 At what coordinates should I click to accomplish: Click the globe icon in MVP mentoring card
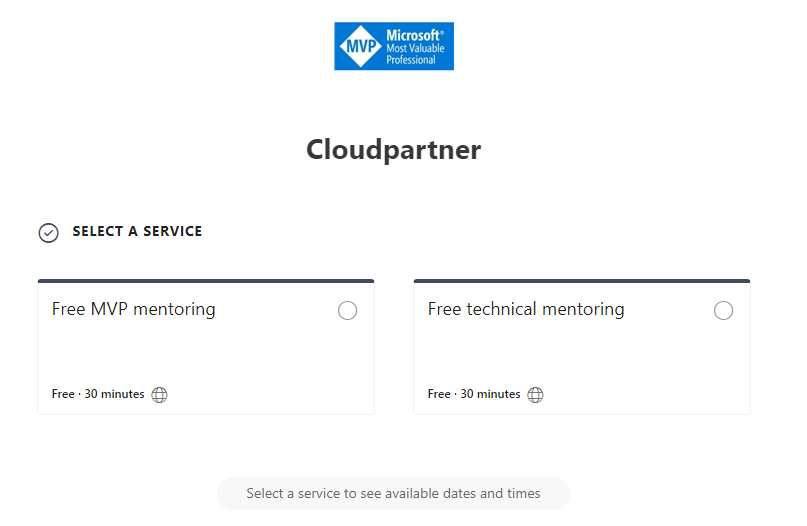(160, 395)
